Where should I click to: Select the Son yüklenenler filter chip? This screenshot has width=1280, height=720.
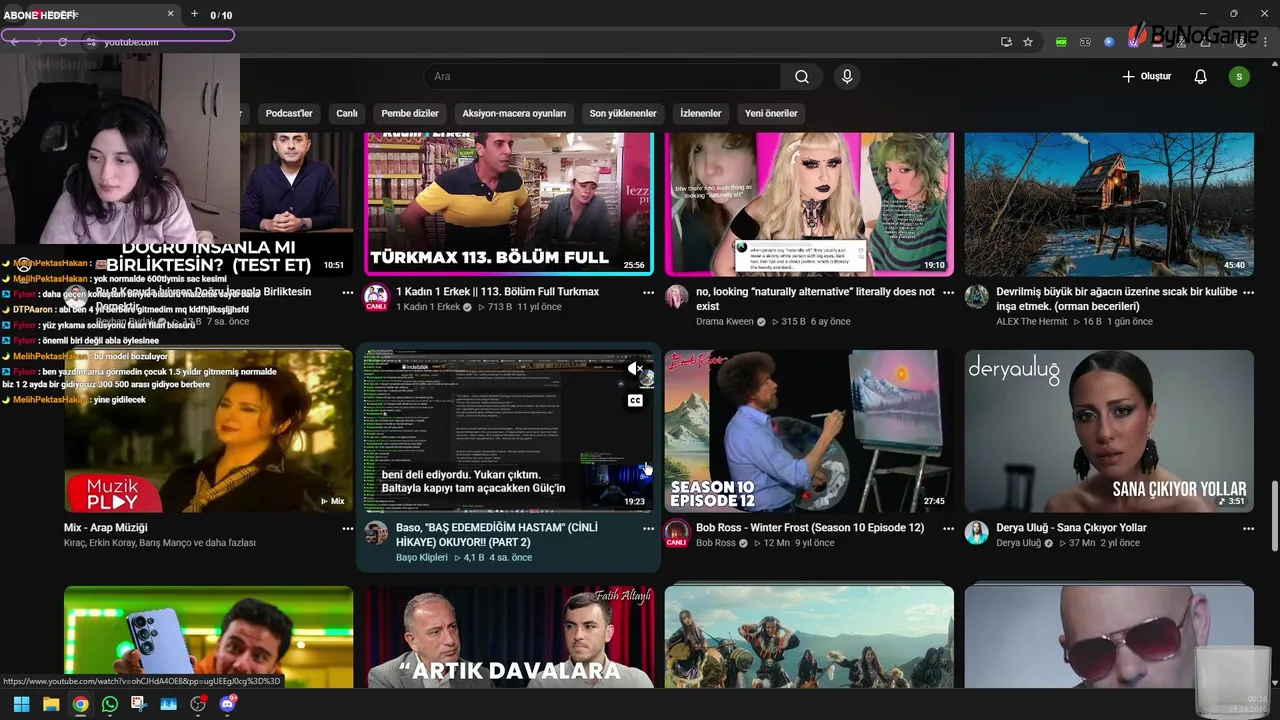(x=623, y=114)
